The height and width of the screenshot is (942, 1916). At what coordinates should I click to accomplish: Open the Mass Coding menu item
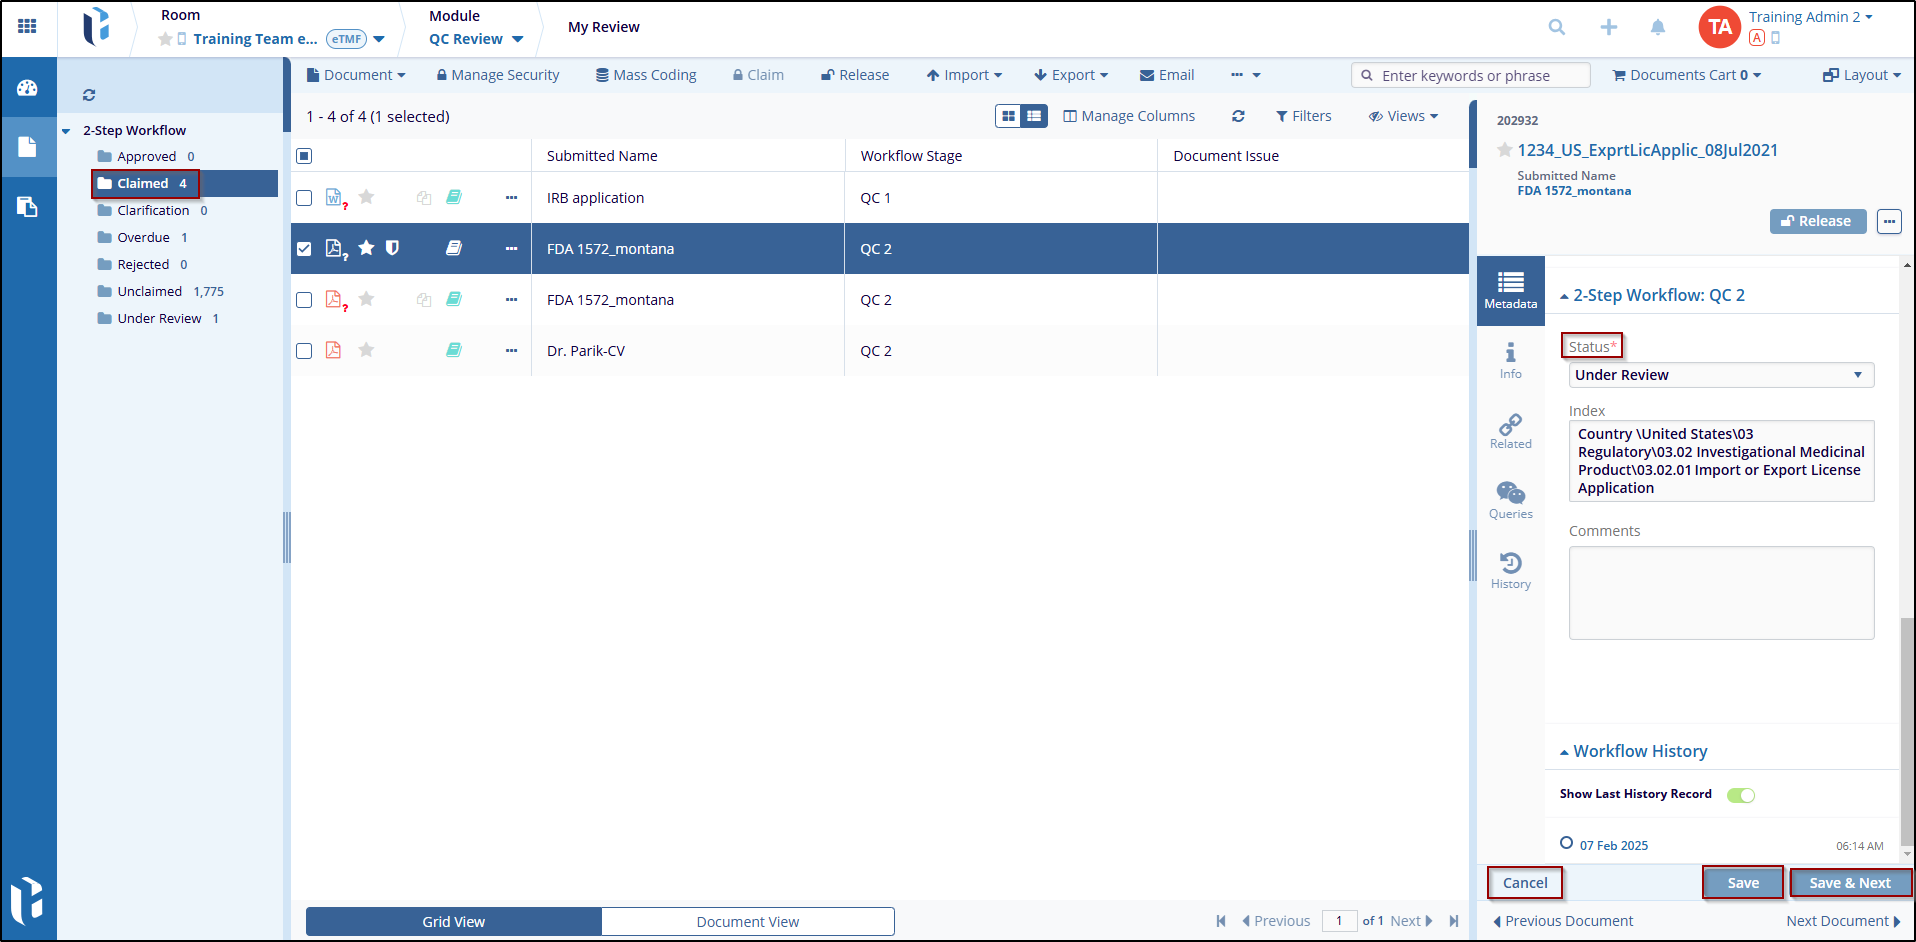pyautogui.click(x=646, y=75)
